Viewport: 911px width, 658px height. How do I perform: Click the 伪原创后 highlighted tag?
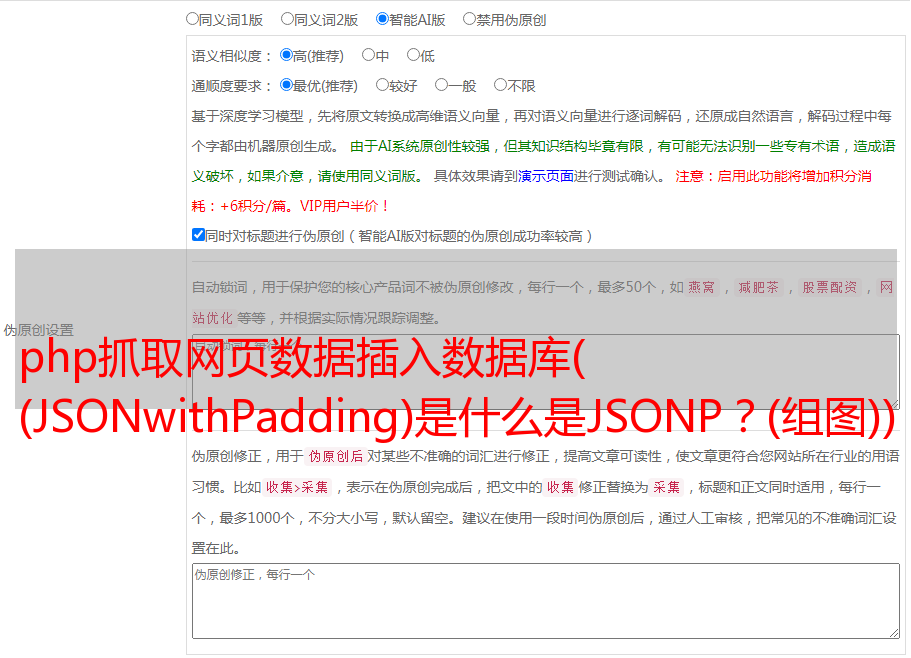point(336,456)
